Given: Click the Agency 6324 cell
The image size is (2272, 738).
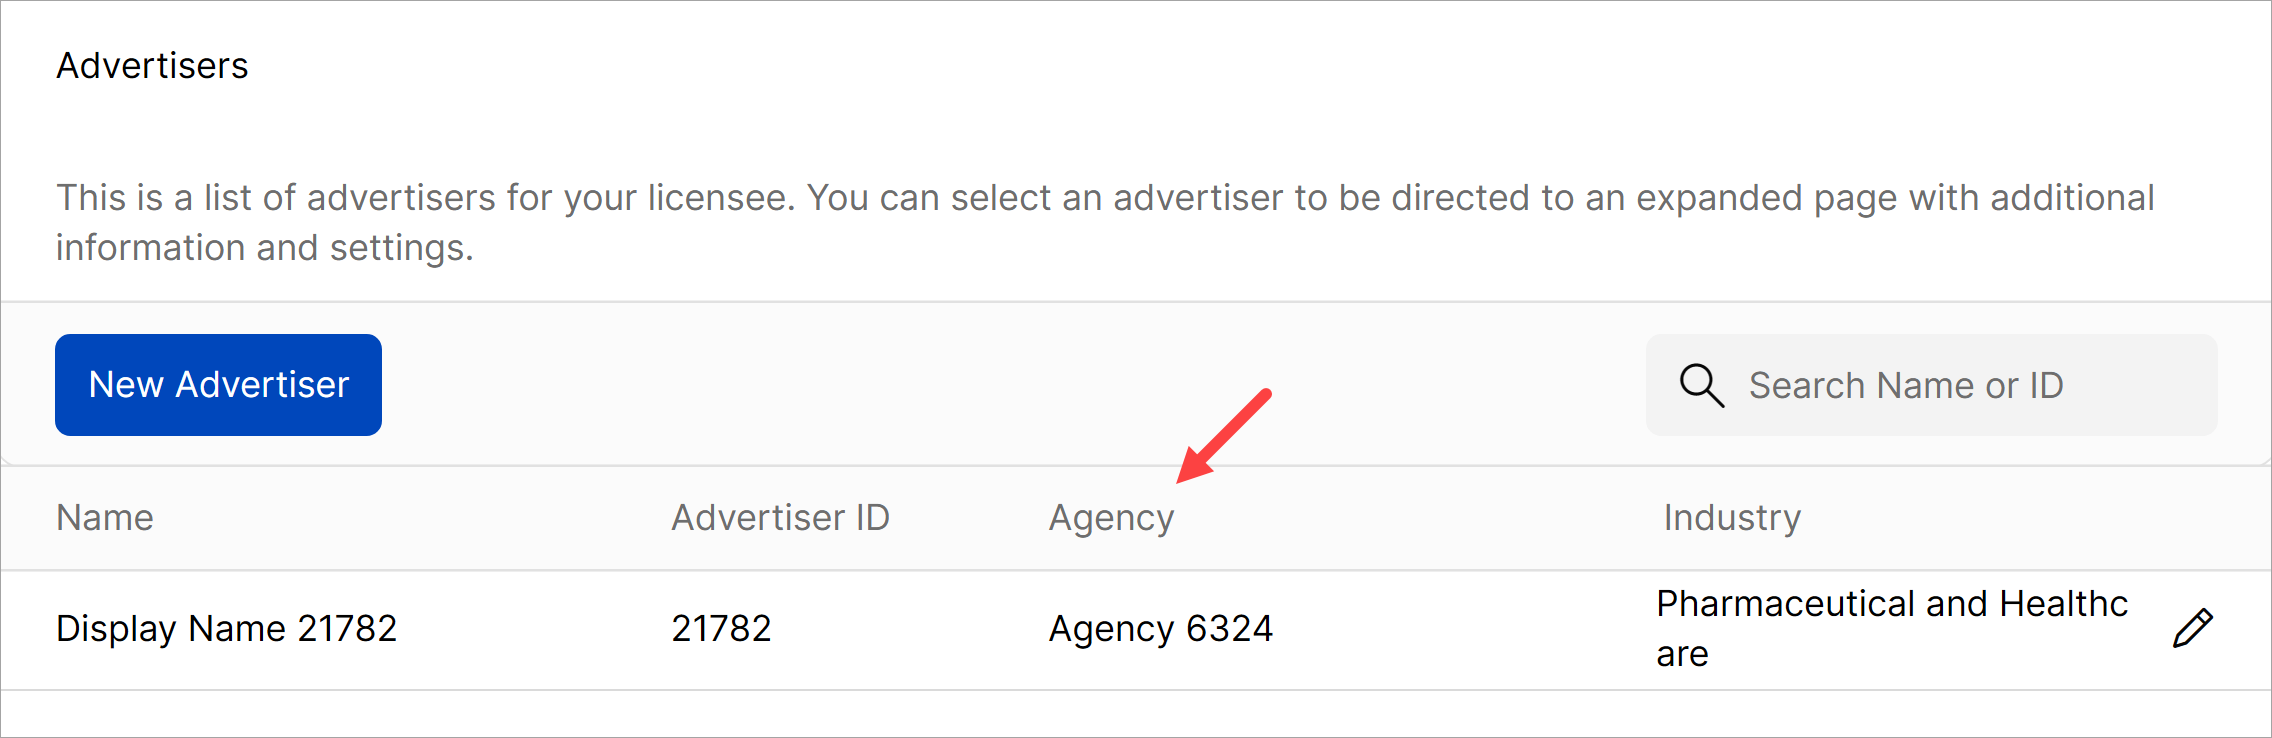Looking at the screenshot, I should click(x=1160, y=629).
